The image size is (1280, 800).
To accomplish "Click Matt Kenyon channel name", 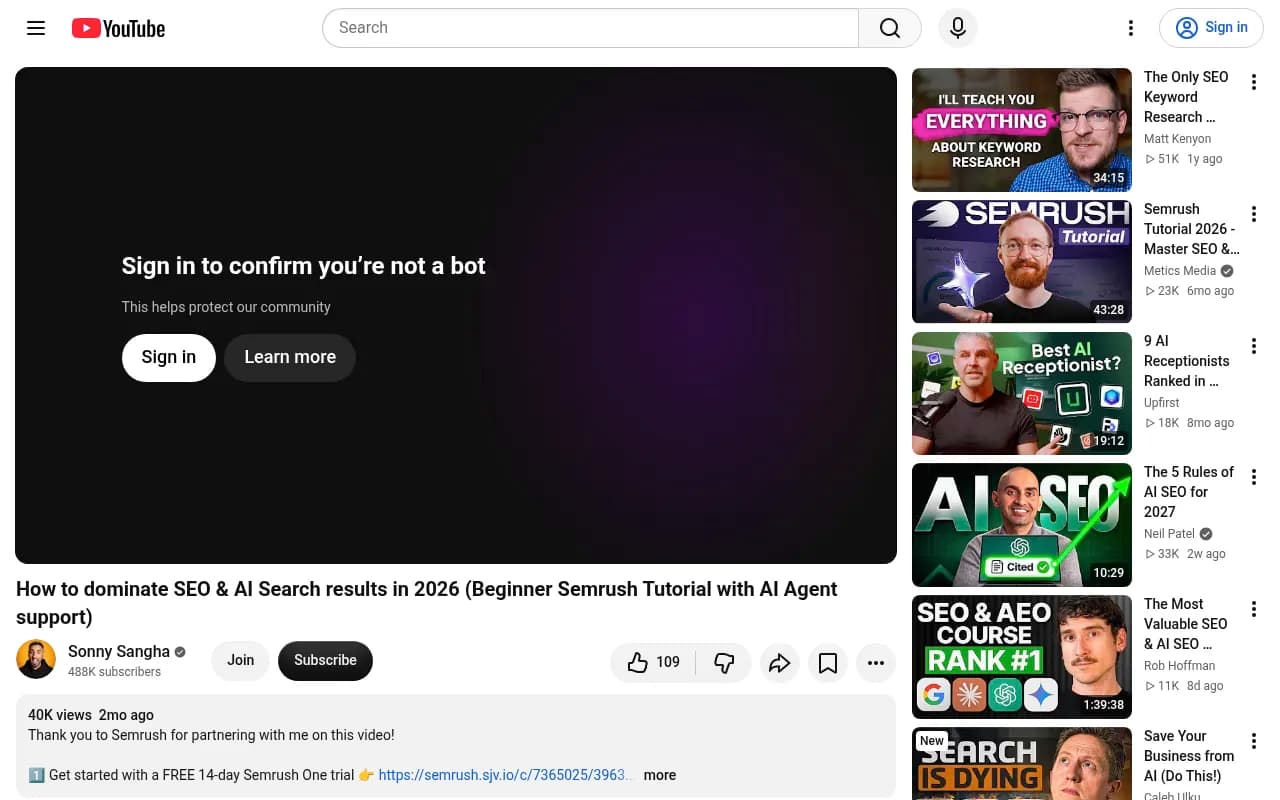I will [x=1177, y=139].
